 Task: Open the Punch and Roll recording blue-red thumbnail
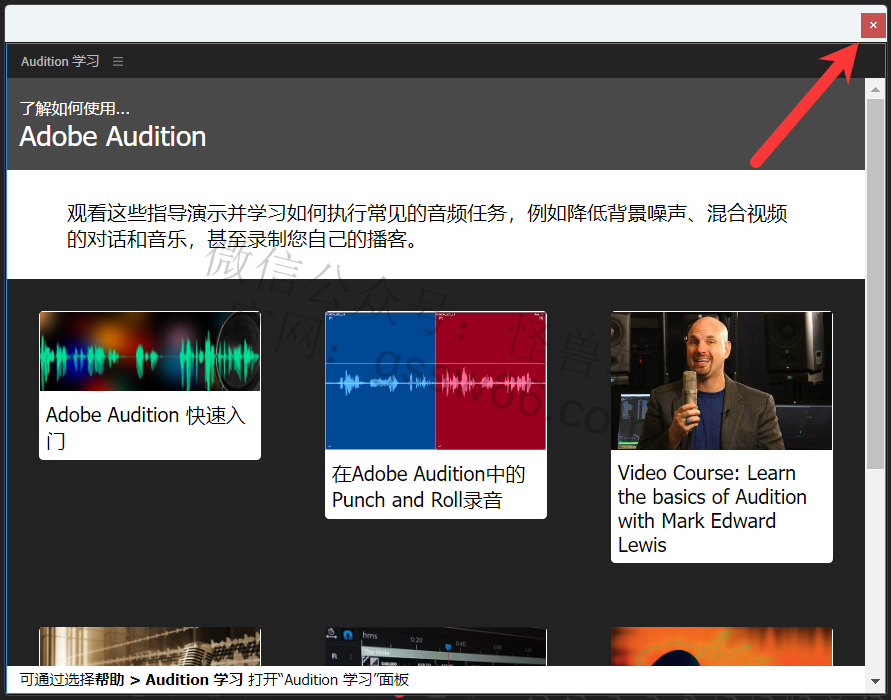point(436,380)
